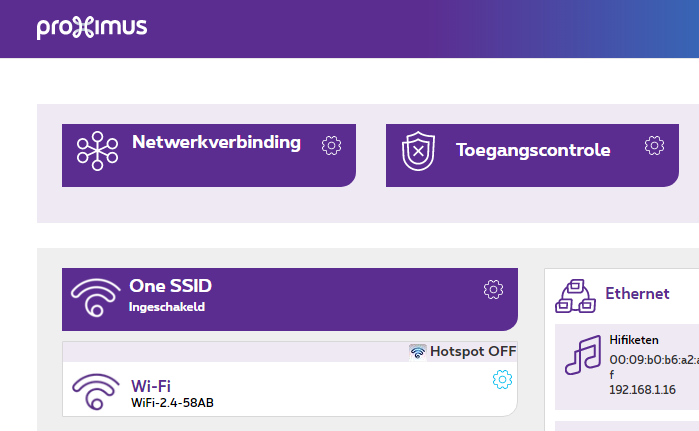Screen dimensions: 699x431
Task: Click the Ethernet heading
Action: click(x=637, y=293)
